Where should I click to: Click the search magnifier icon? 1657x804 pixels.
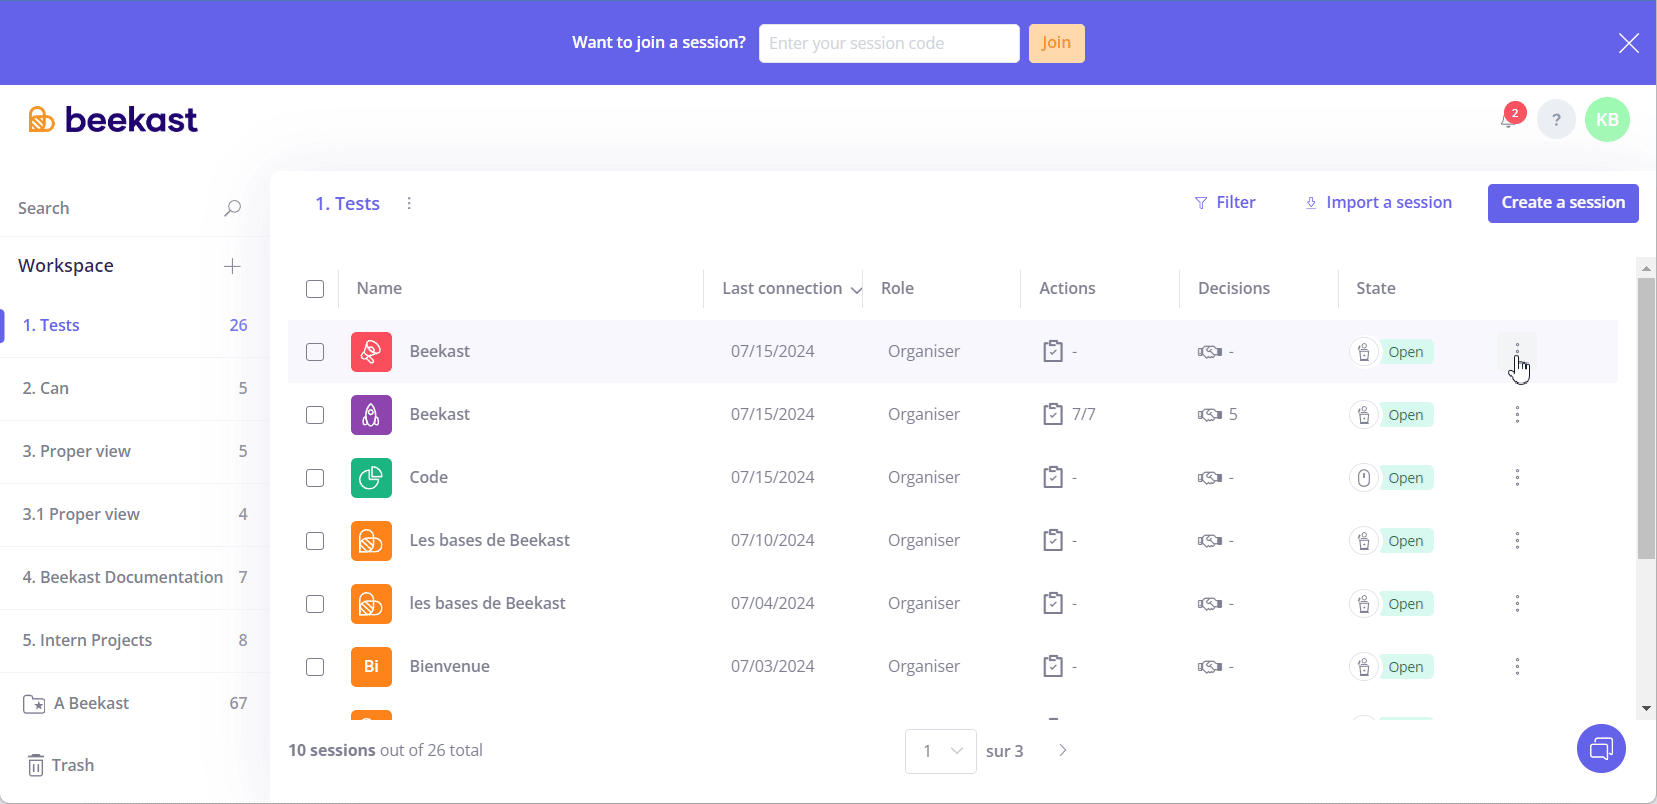233,208
